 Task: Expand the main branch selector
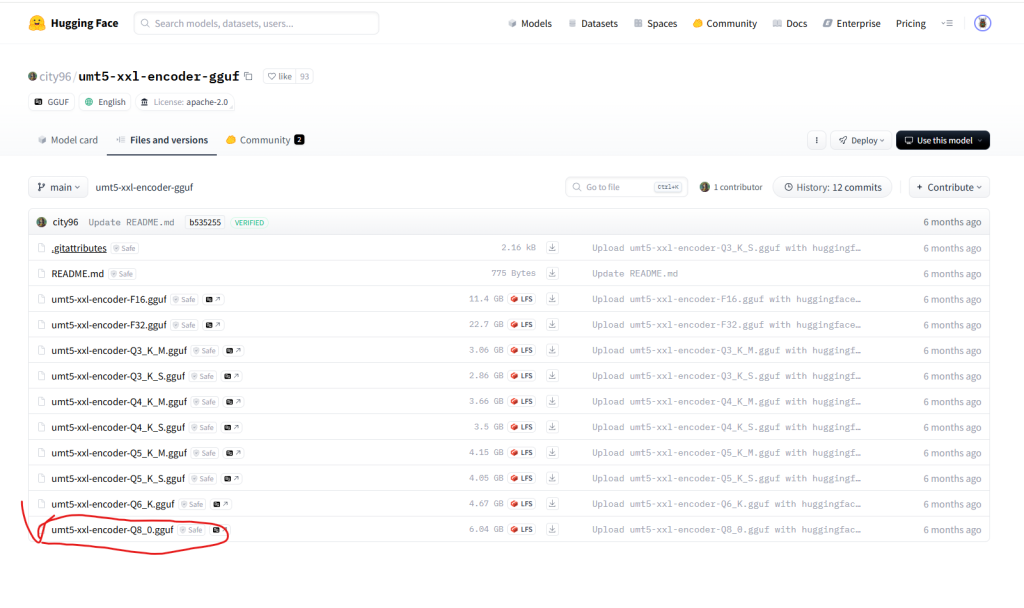point(58,187)
